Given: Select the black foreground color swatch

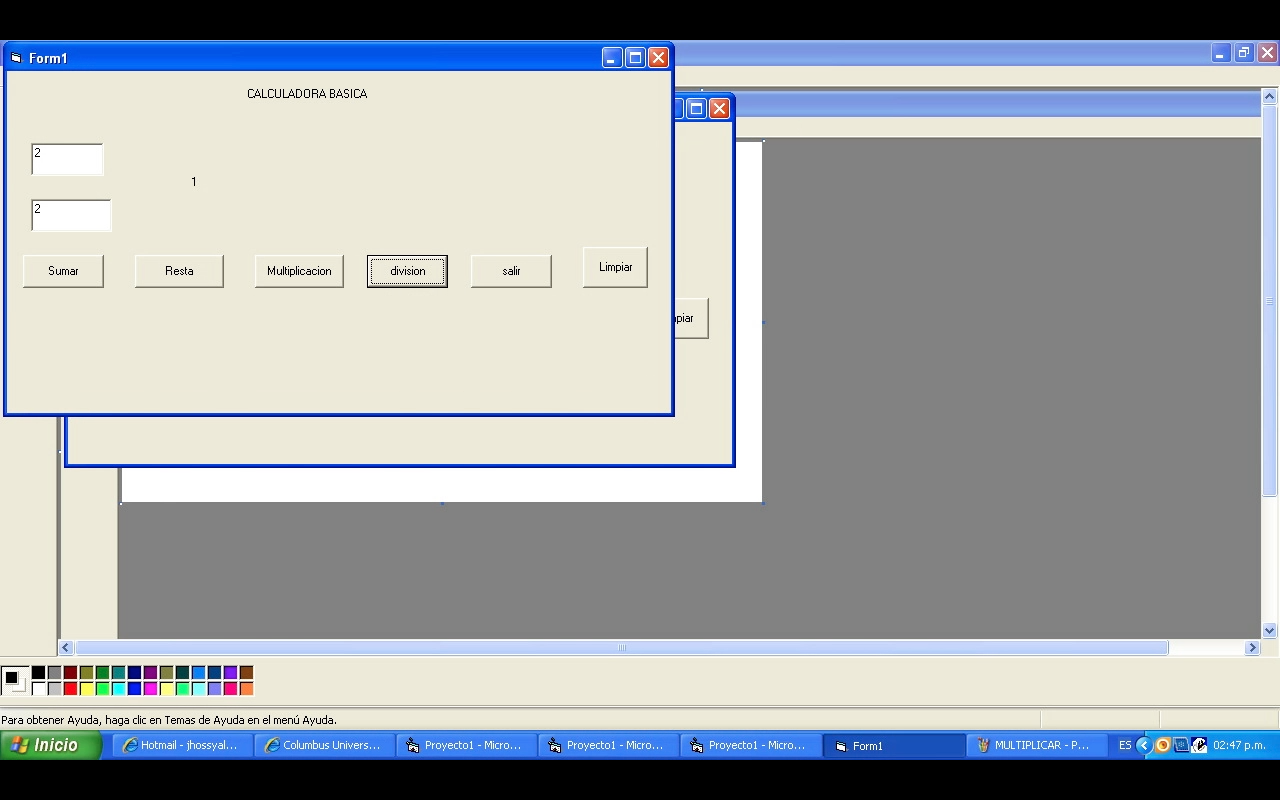Looking at the screenshot, I should point(38,673).
